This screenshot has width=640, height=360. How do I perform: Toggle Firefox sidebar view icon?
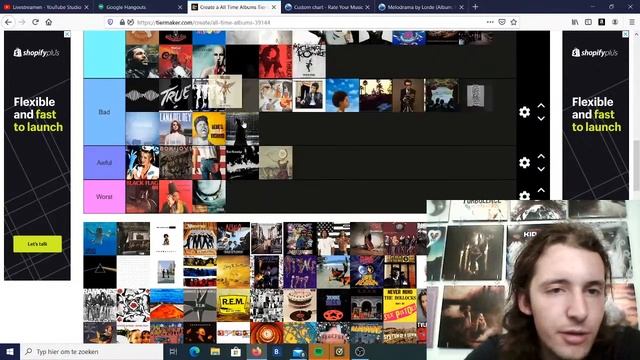point(588,22)
